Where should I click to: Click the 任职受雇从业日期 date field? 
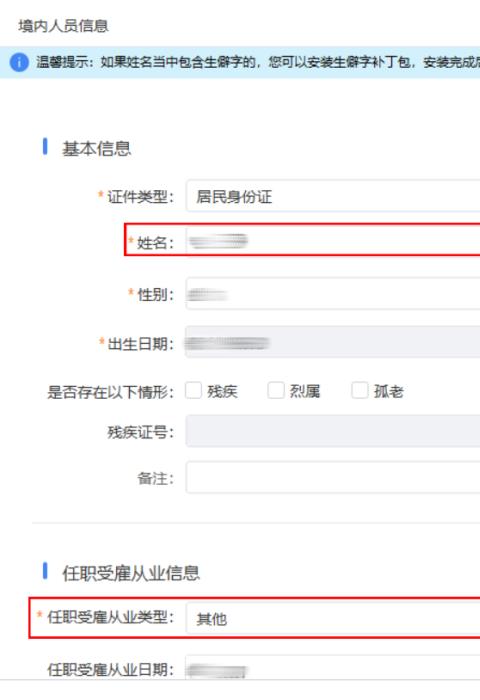coord(333,667)
